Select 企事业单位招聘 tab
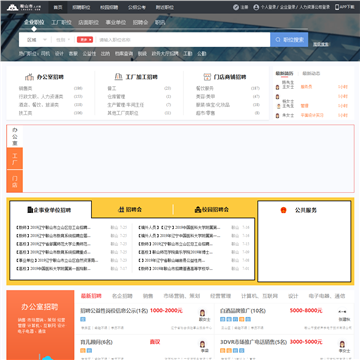Image resolution: width=360 pixels, height=360 pixels. 50,210
